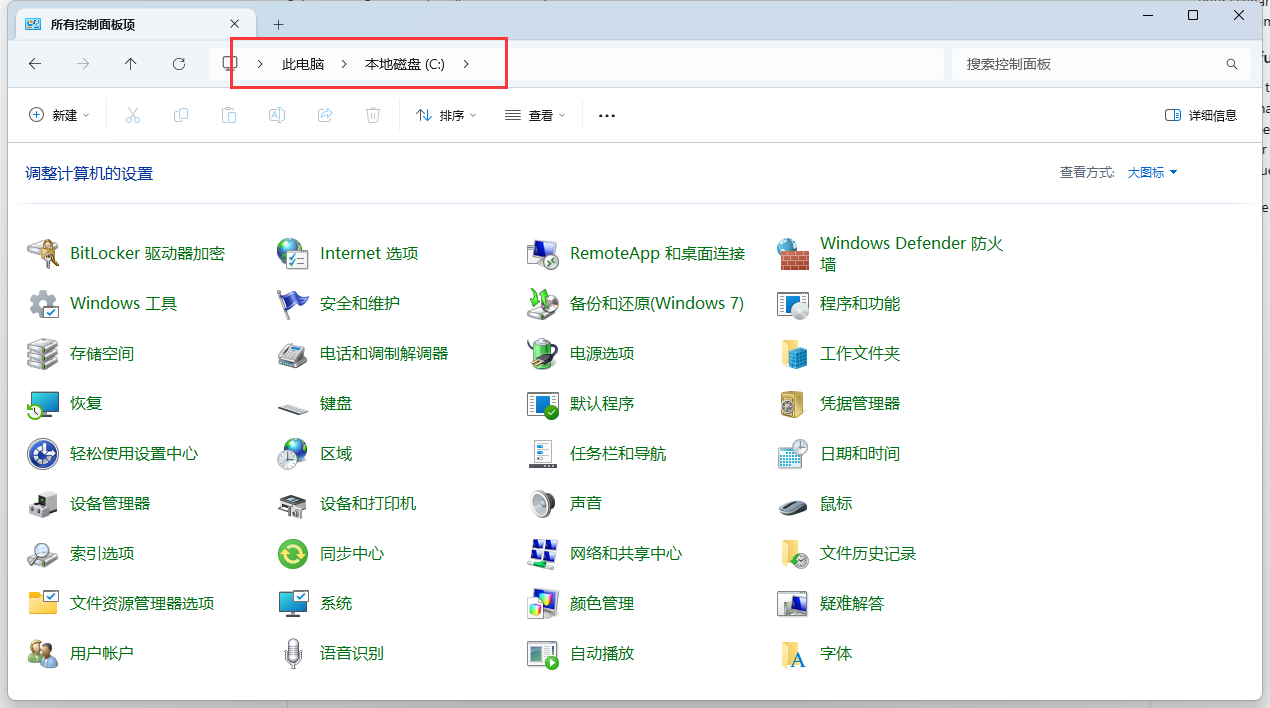Click the 新建 button

point(60,116)
